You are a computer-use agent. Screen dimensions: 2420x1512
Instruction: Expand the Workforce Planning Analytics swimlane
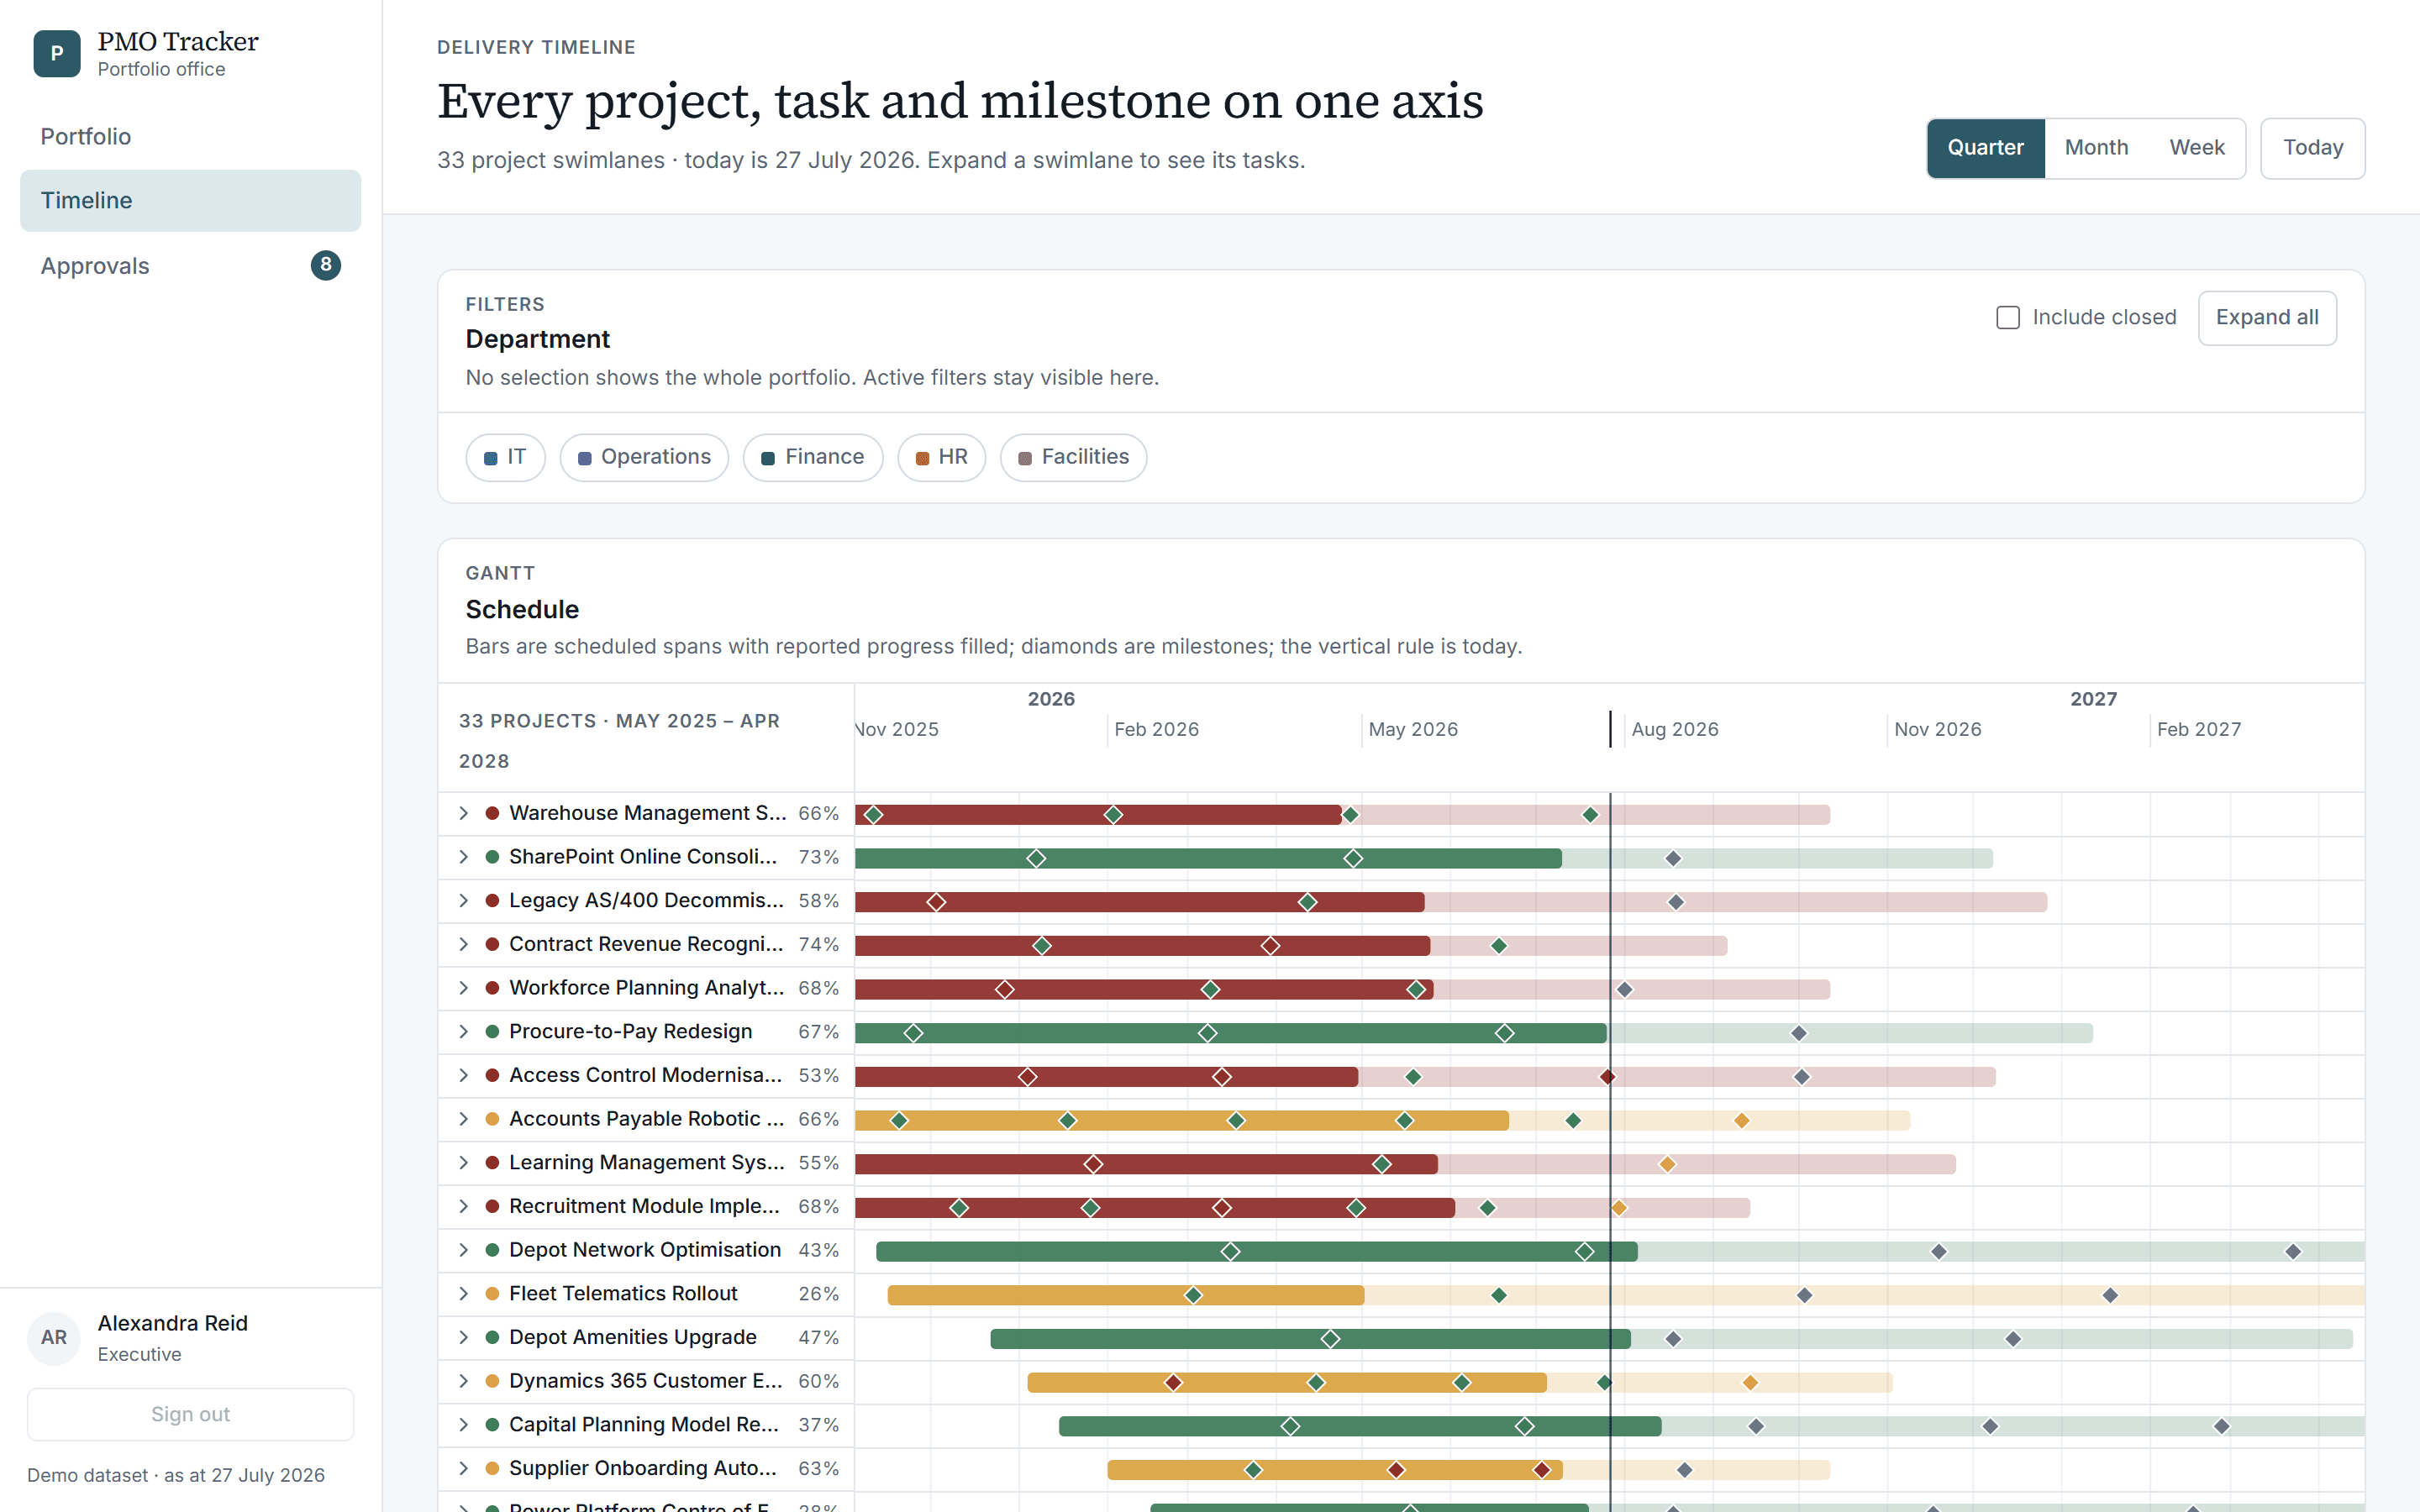(464, 988)
